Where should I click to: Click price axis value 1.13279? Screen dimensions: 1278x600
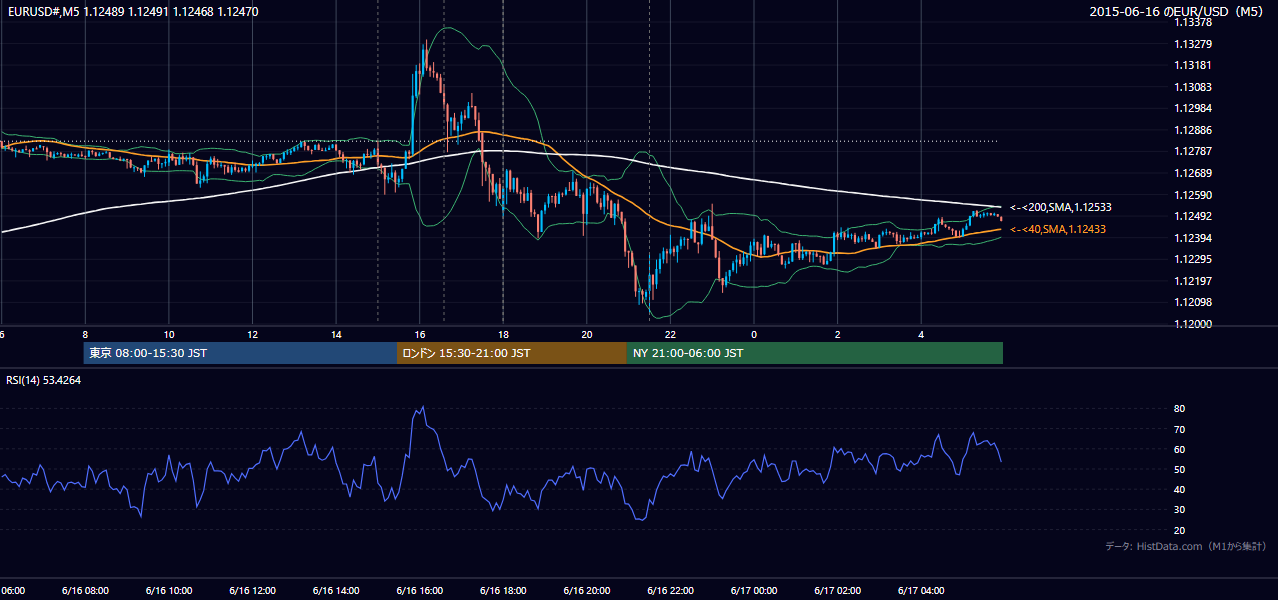click(x=1193, y=44)
